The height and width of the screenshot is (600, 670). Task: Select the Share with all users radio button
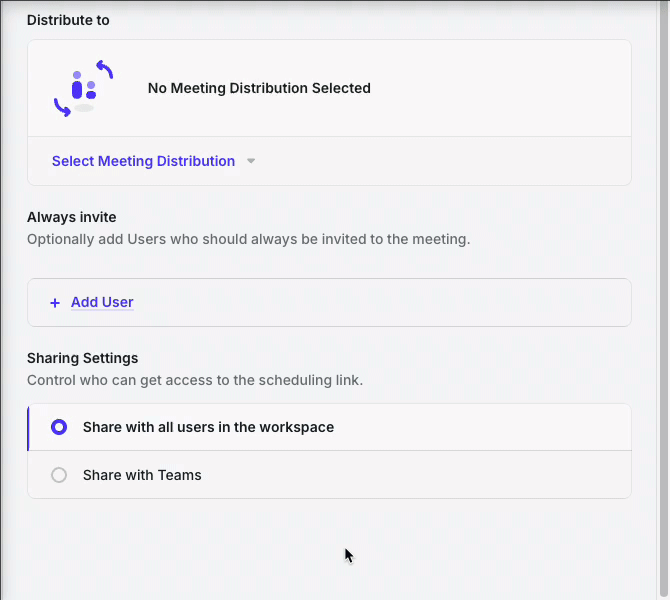59,427
